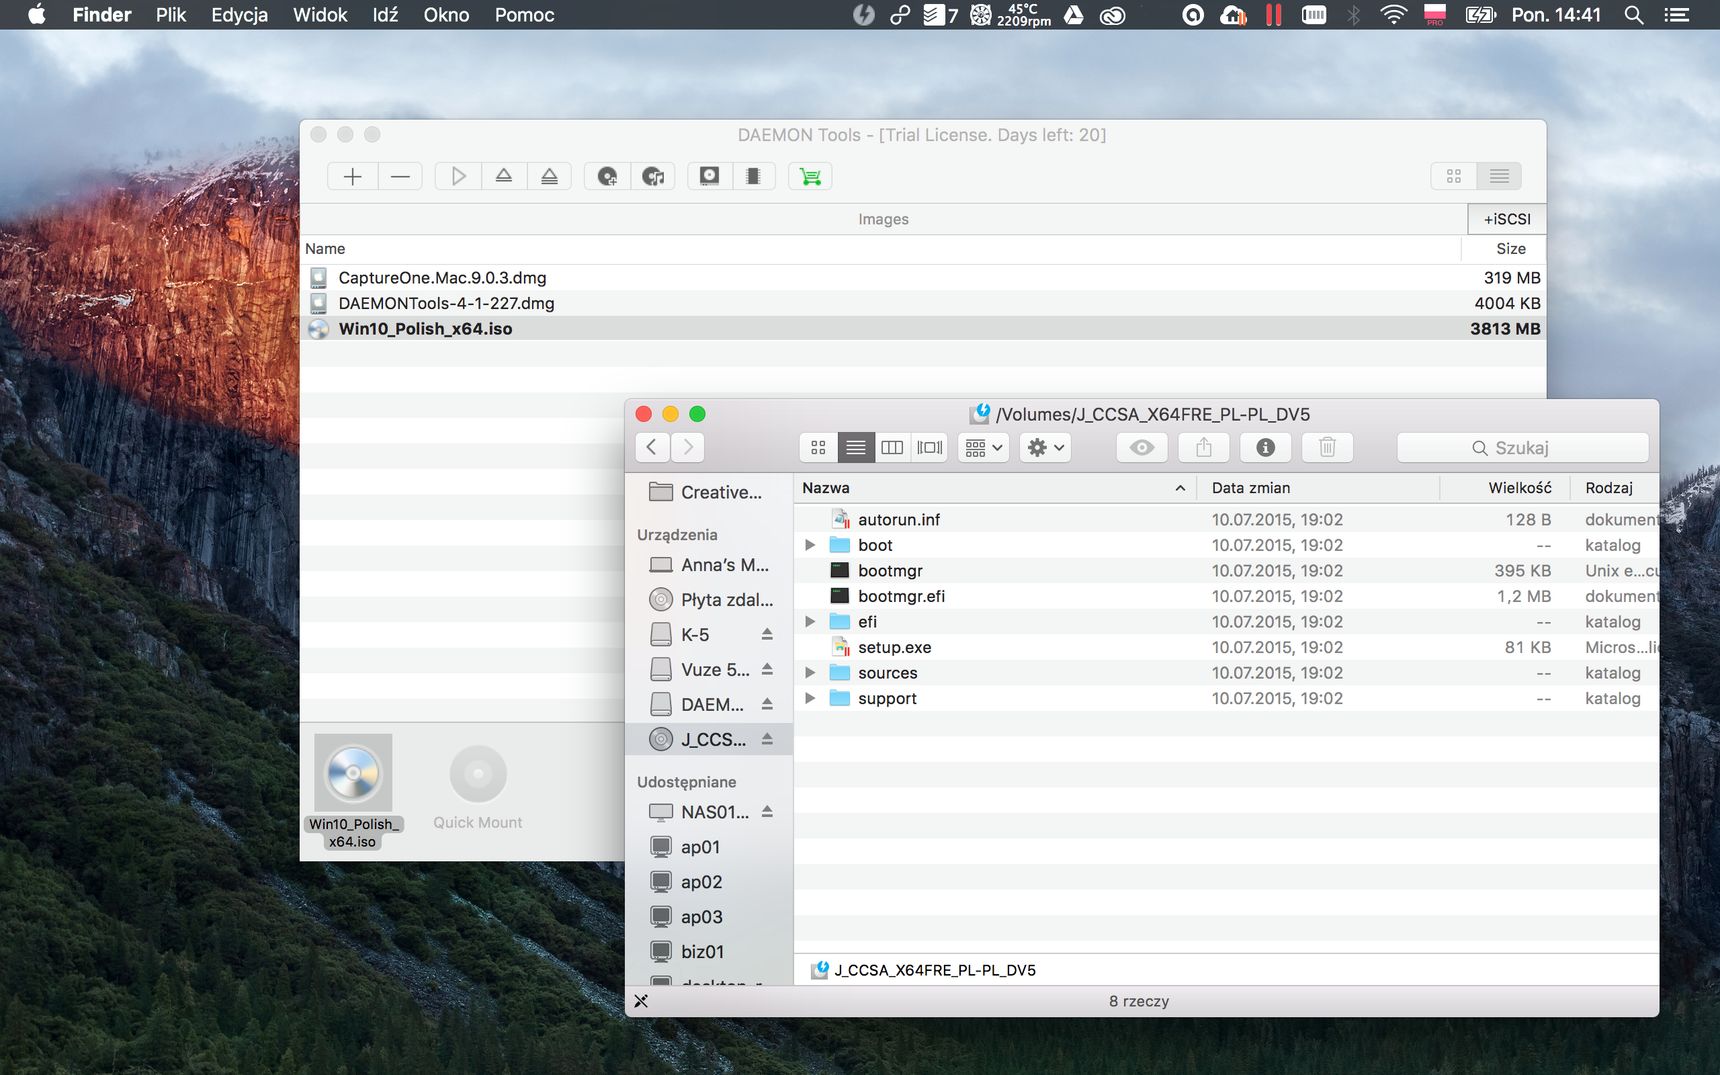
Task: Open Finder arrange-by dropdown
Action: (x=983, y=447)
